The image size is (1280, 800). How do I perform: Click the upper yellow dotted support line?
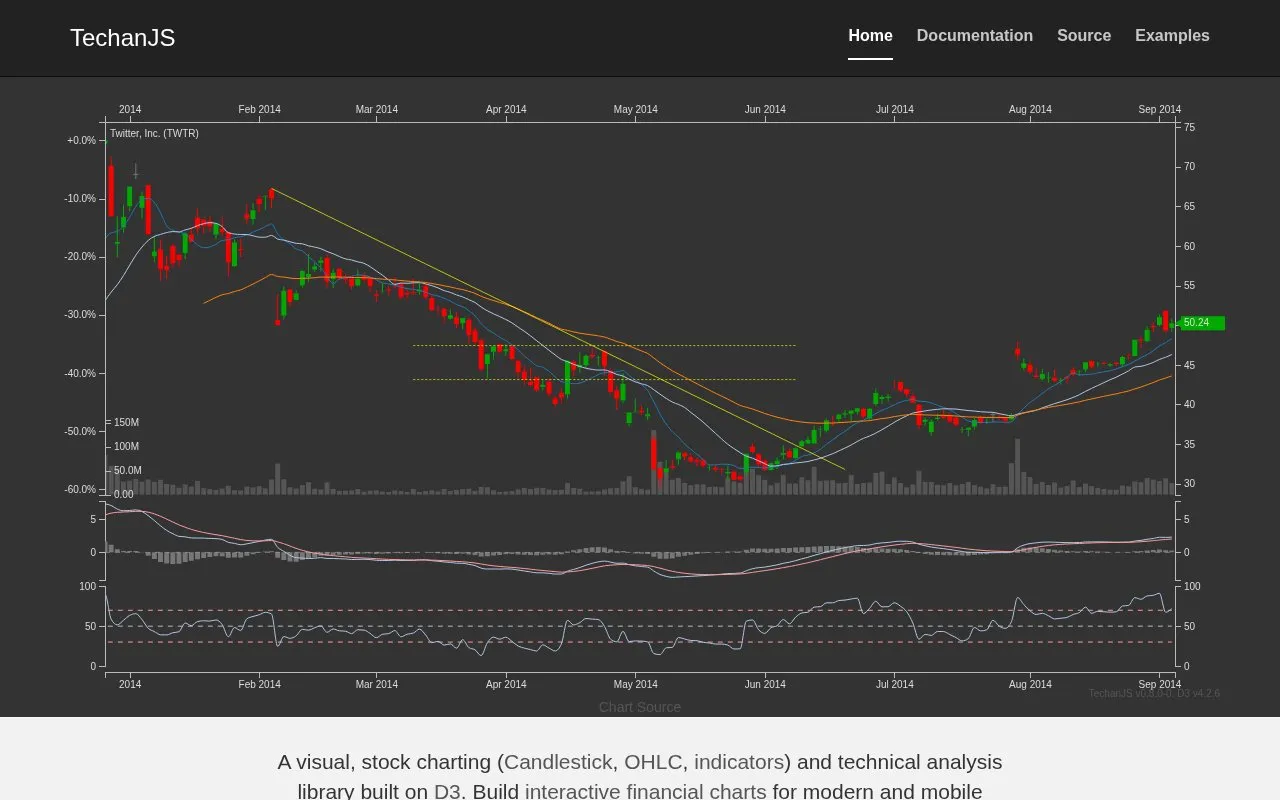(604, 345)
